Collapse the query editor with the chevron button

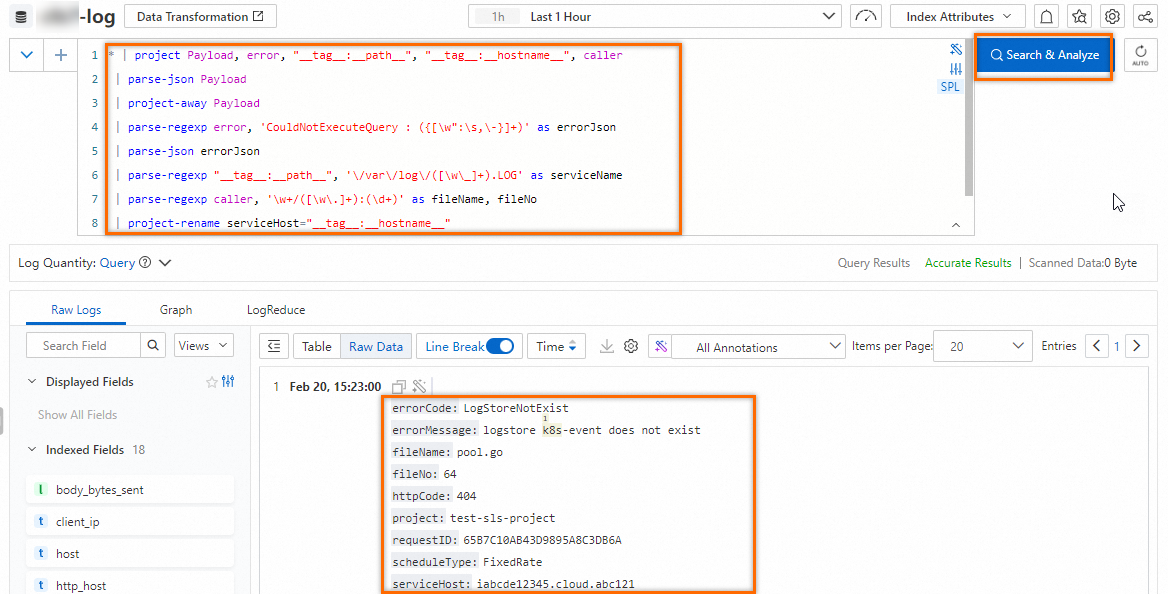click(27, 55)
